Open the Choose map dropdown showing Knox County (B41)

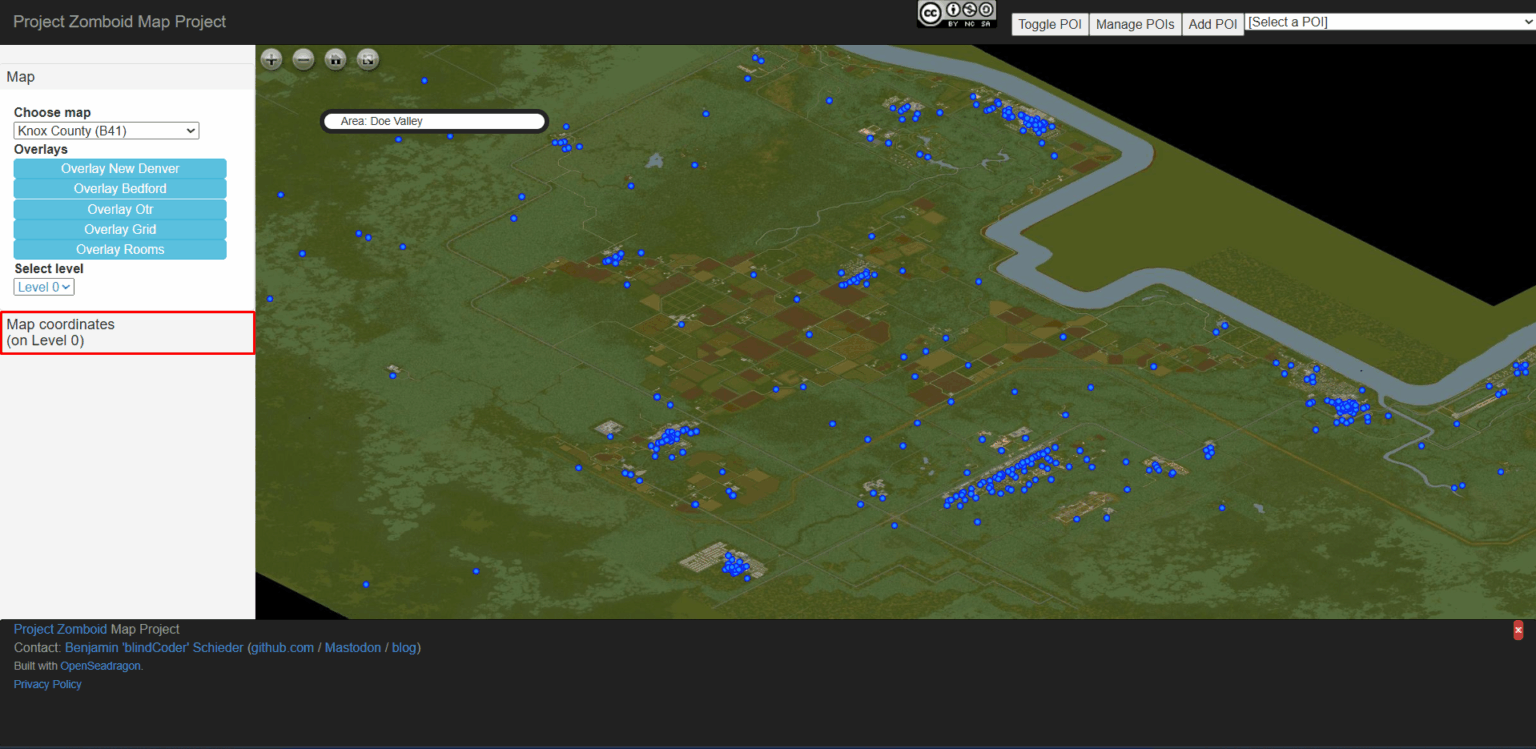[105, 130]
